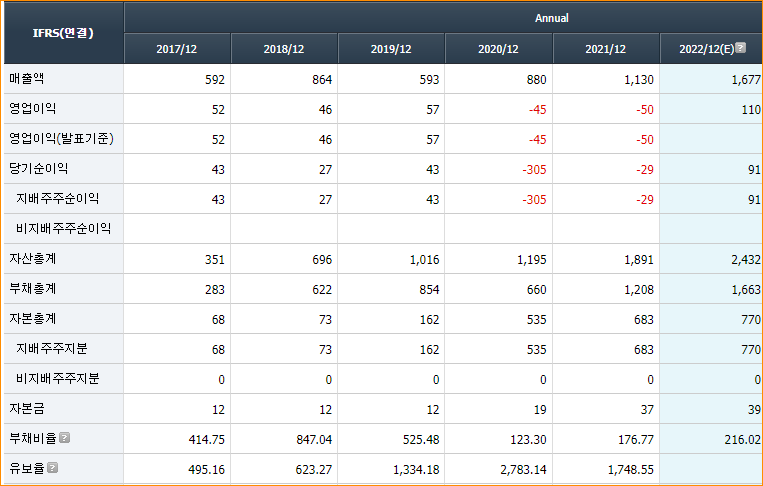Click the help icon beside 유보율
This screenshot has width=763, height=486.
pyautogui.click(x=53, y=468)
